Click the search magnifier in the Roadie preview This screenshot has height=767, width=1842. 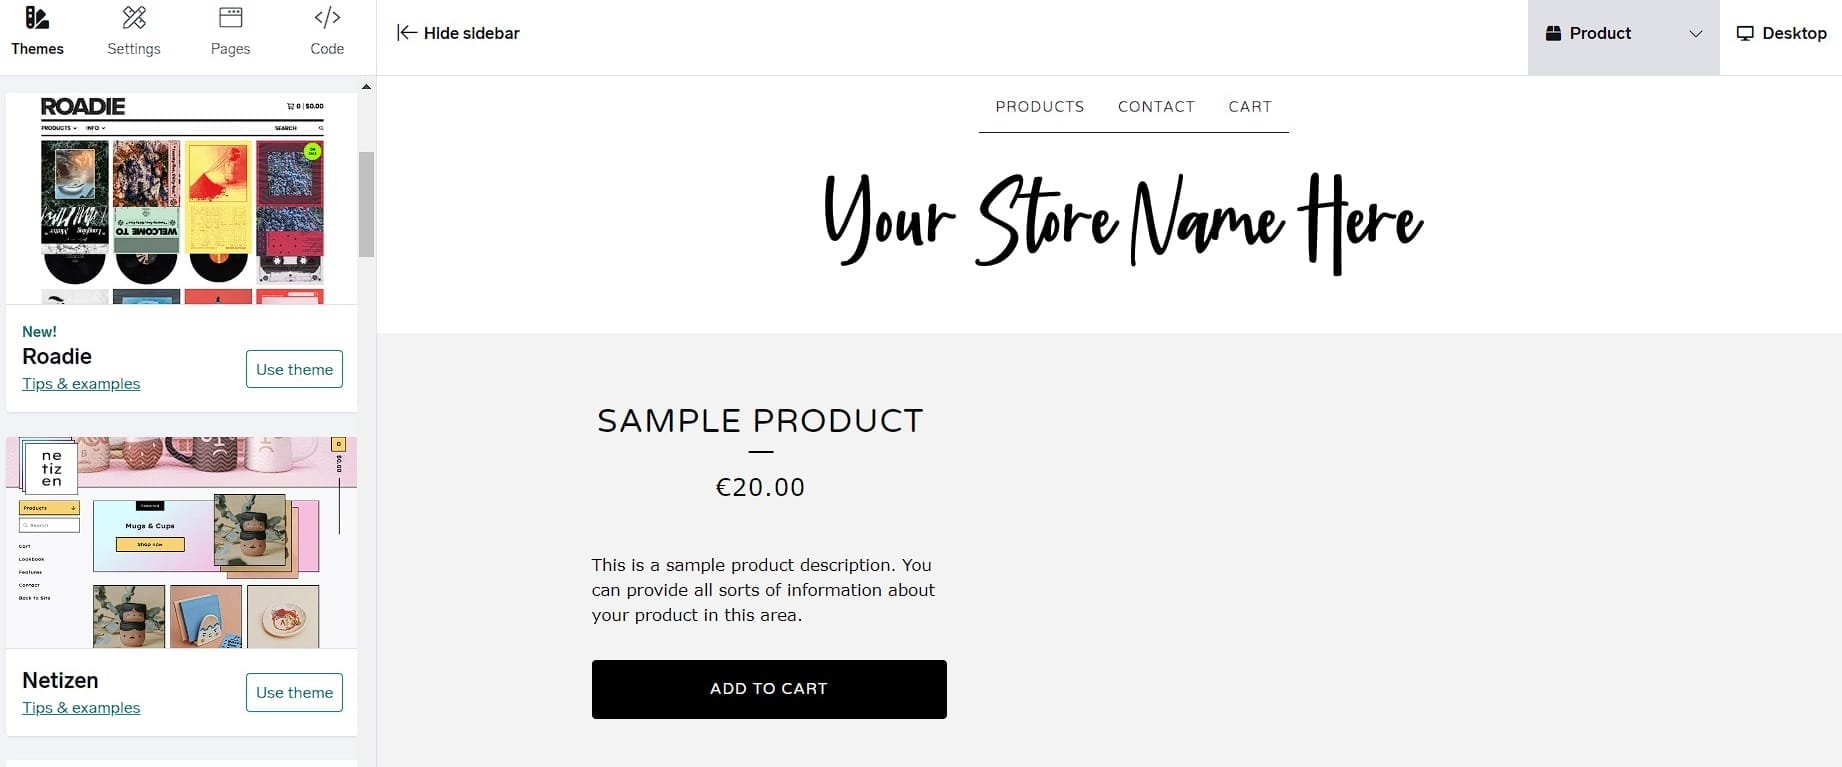(x=318, y=128)
